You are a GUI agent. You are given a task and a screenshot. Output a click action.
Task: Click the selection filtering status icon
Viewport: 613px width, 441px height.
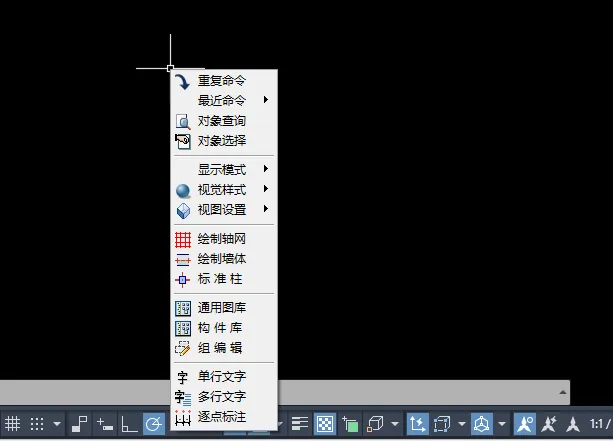(x=442, y=424)
